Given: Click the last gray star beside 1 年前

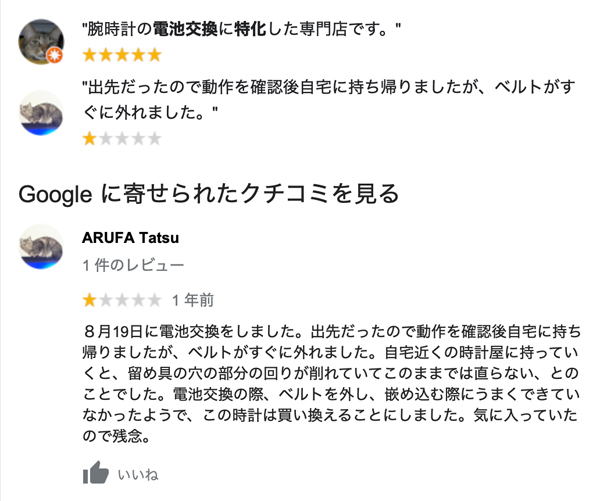Looking at the screenshot, I should pyautogui.click(x=153, y=300).
